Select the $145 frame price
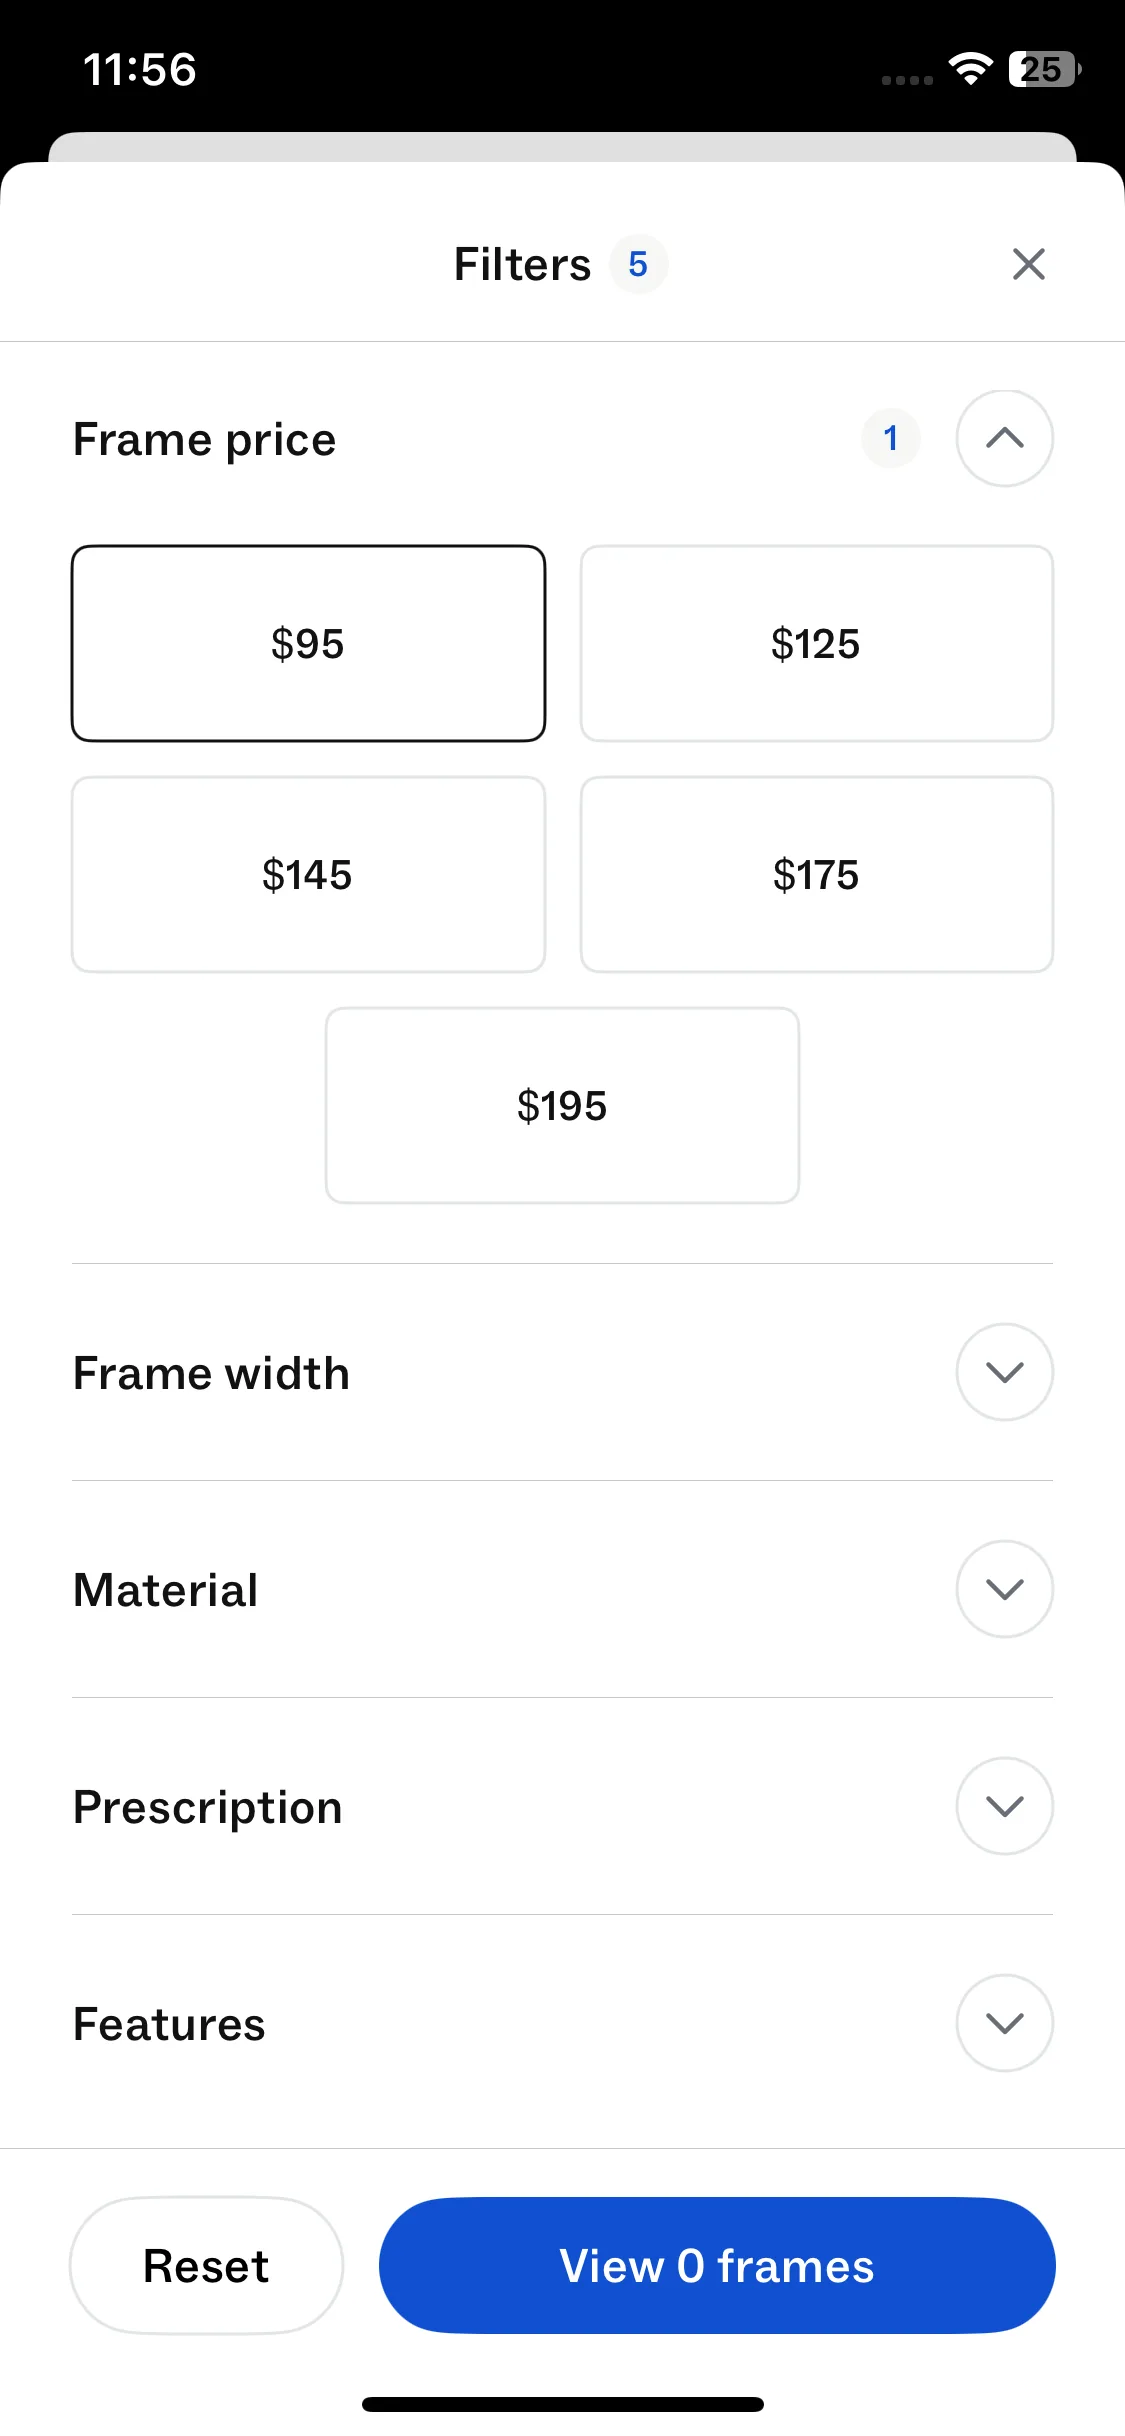This screenshot has width=1125, height=2436. pos(308,874)
